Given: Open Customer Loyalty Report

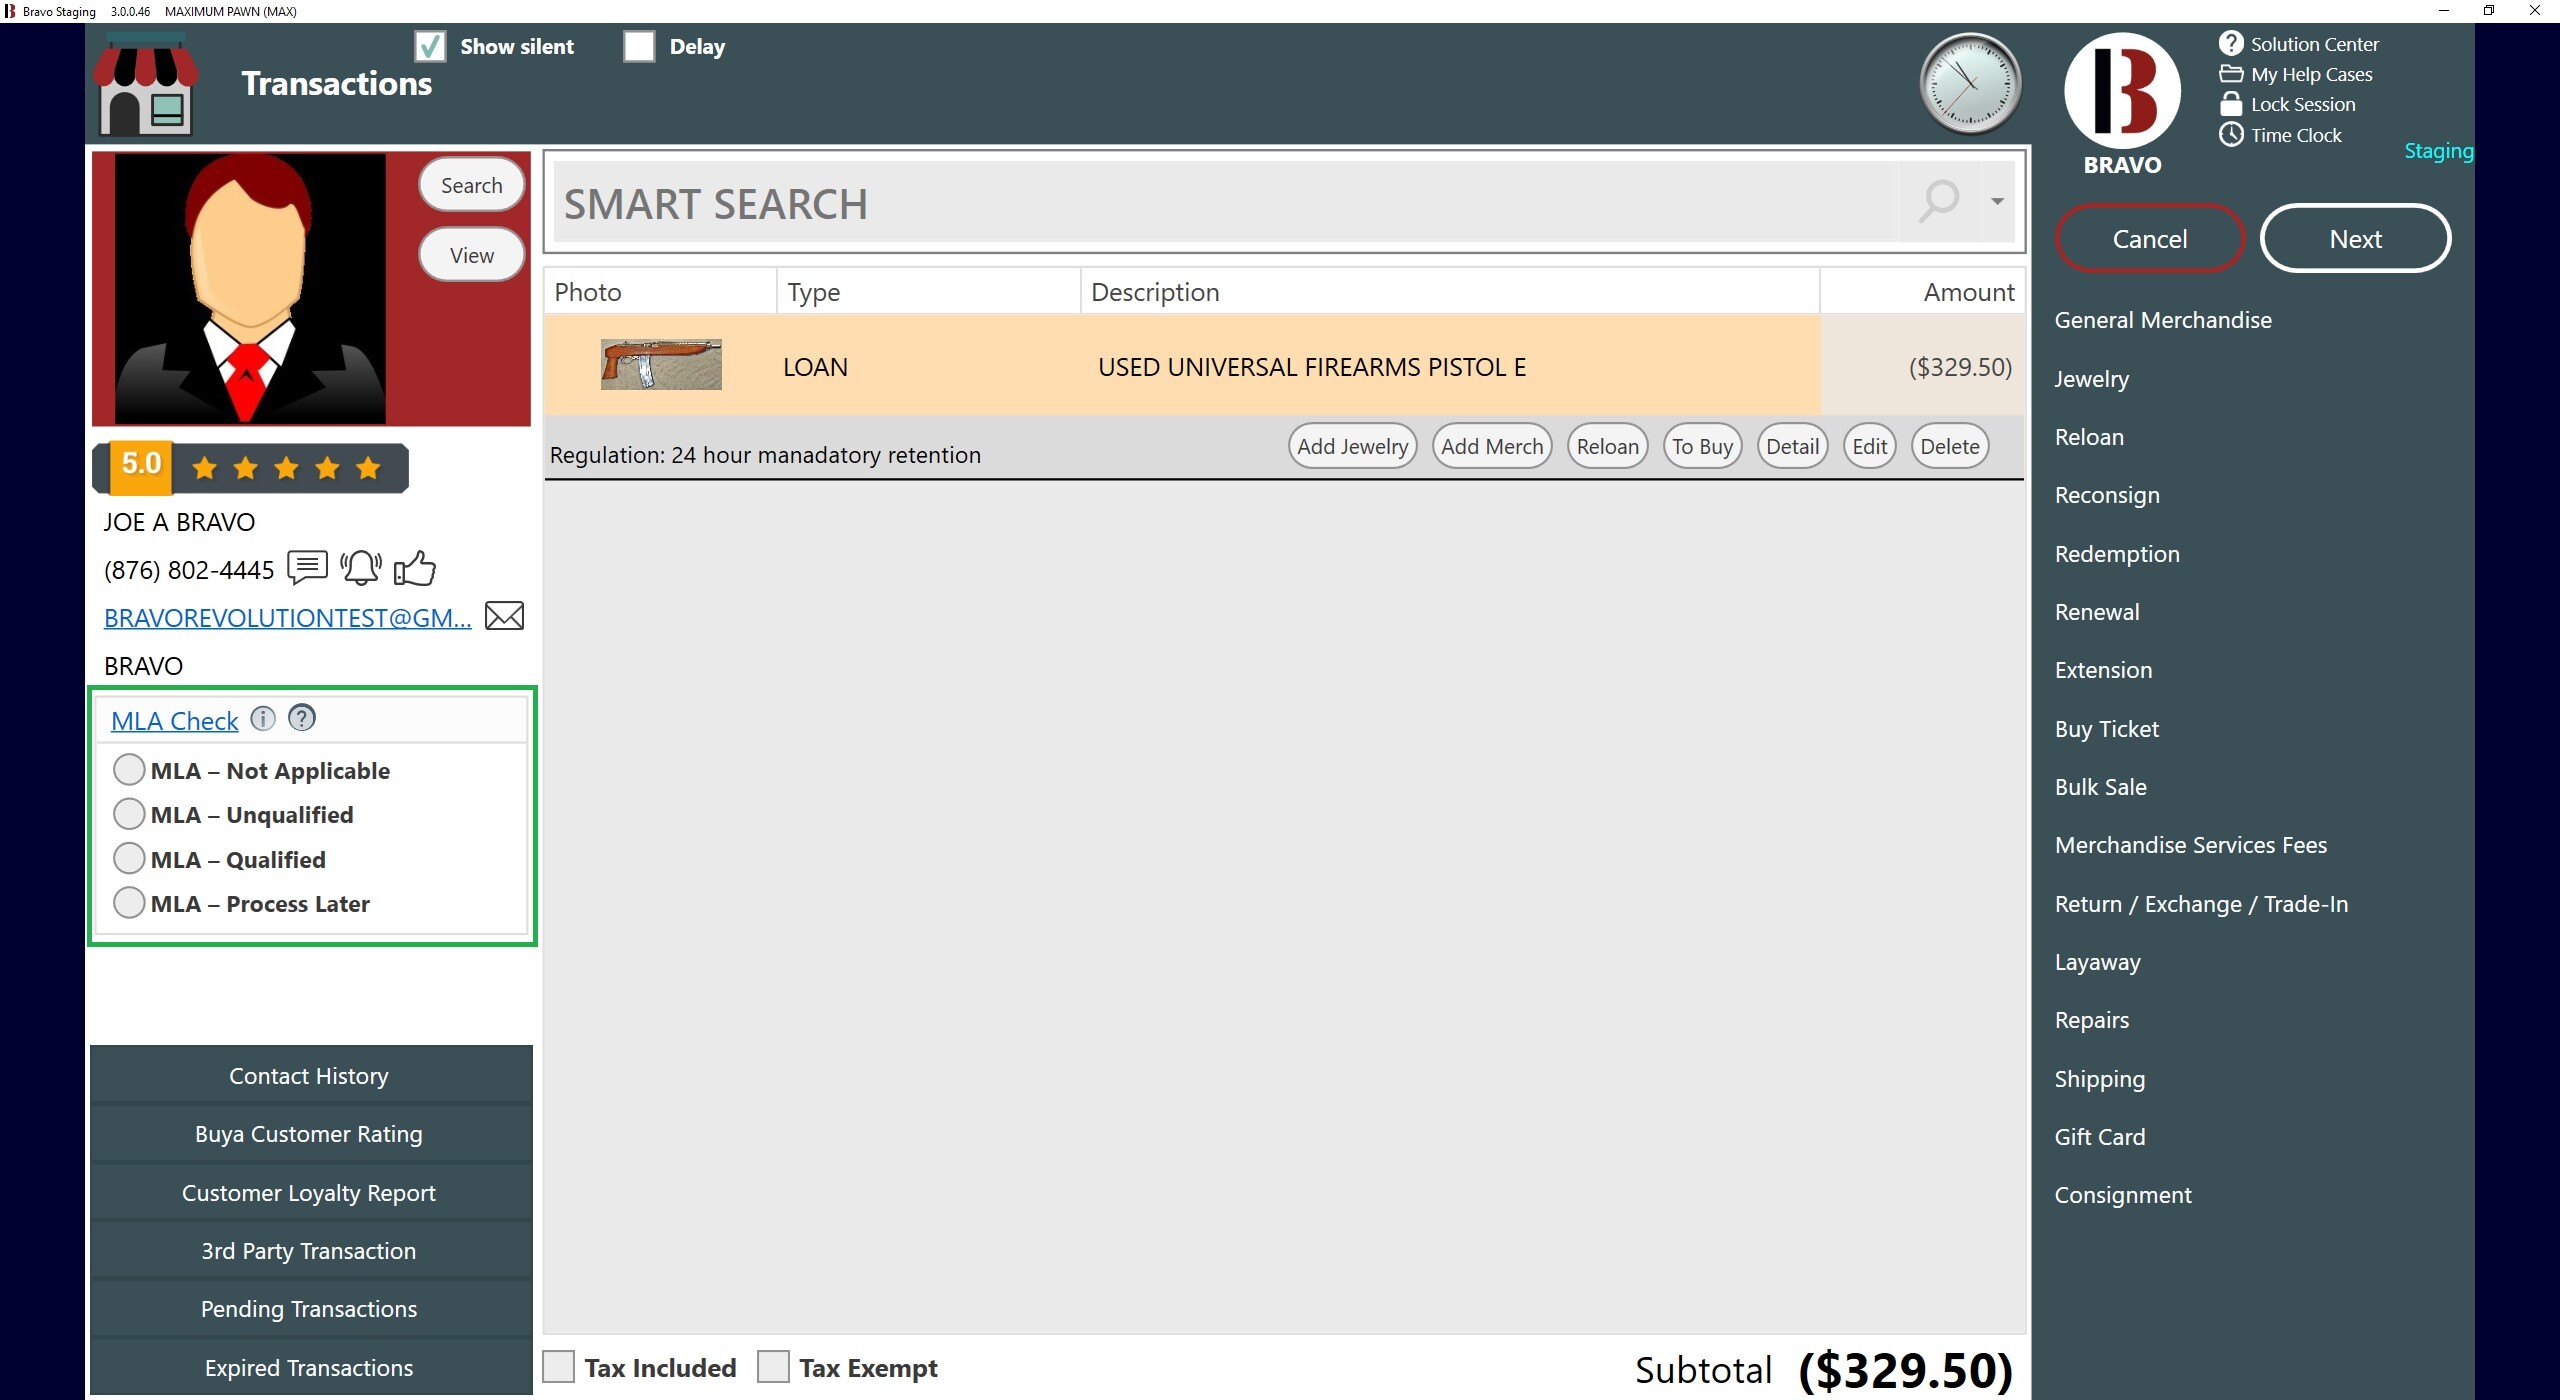Looking at the screenshot, I should (310, 1192).
